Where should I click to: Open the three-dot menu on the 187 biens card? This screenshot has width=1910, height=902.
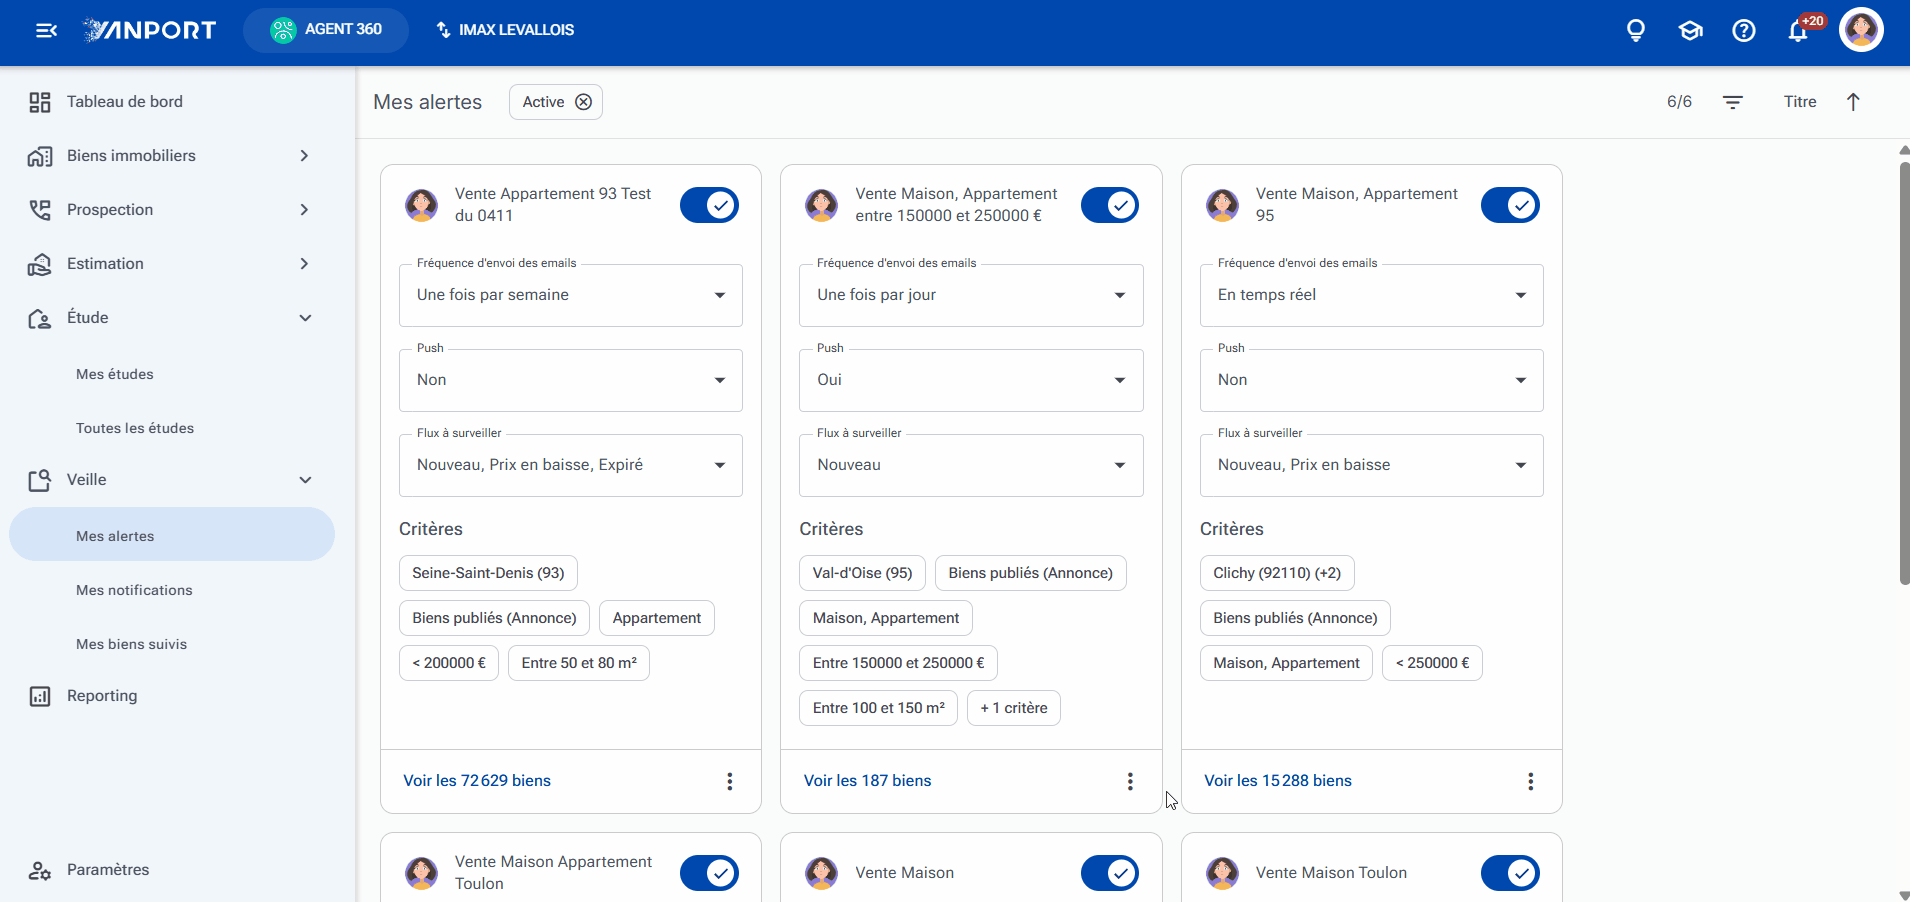(x=1130, y=781)
